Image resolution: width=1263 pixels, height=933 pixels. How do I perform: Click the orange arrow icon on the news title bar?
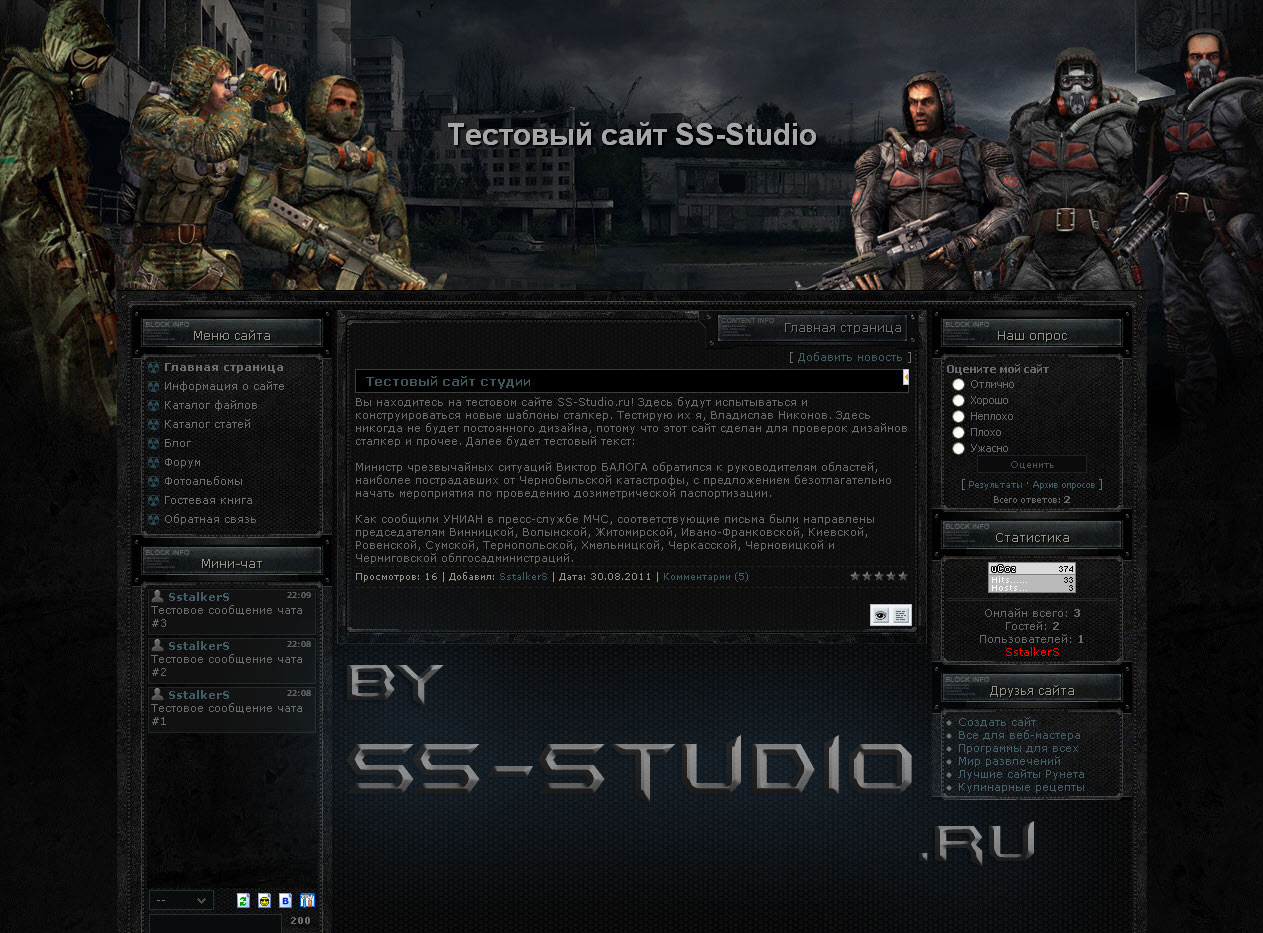(x=905, y=378)
